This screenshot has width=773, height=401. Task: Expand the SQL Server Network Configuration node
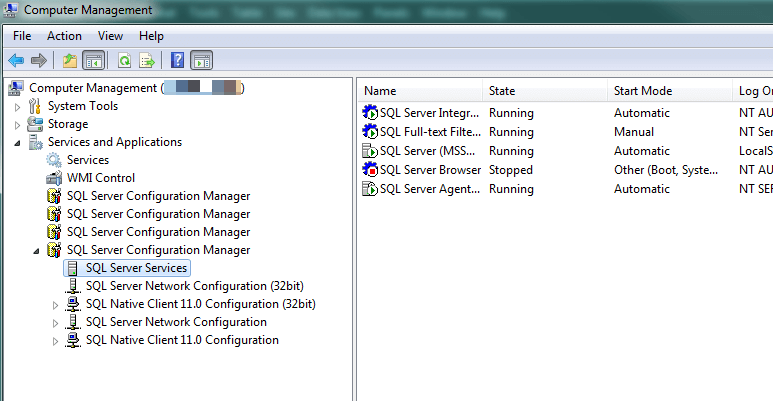55,323
